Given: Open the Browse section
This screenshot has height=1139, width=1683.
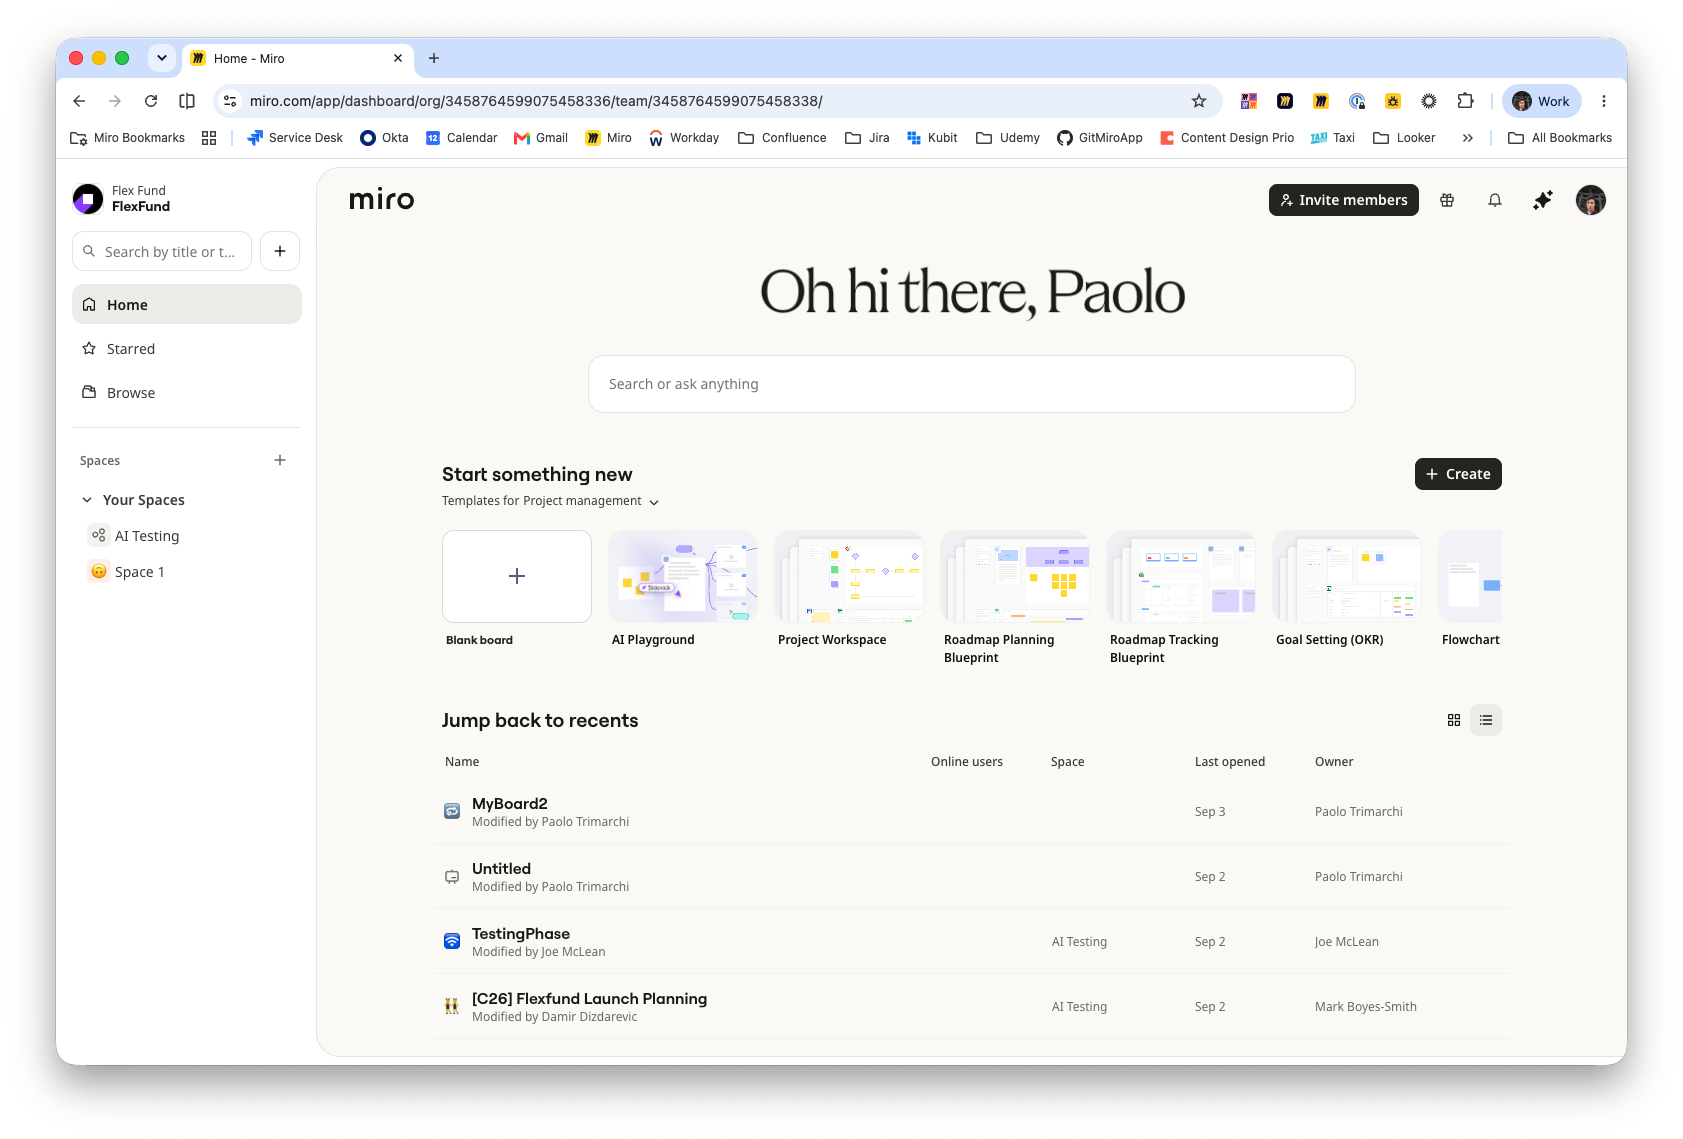Looking at the screenshot, I should click(187, 393).
